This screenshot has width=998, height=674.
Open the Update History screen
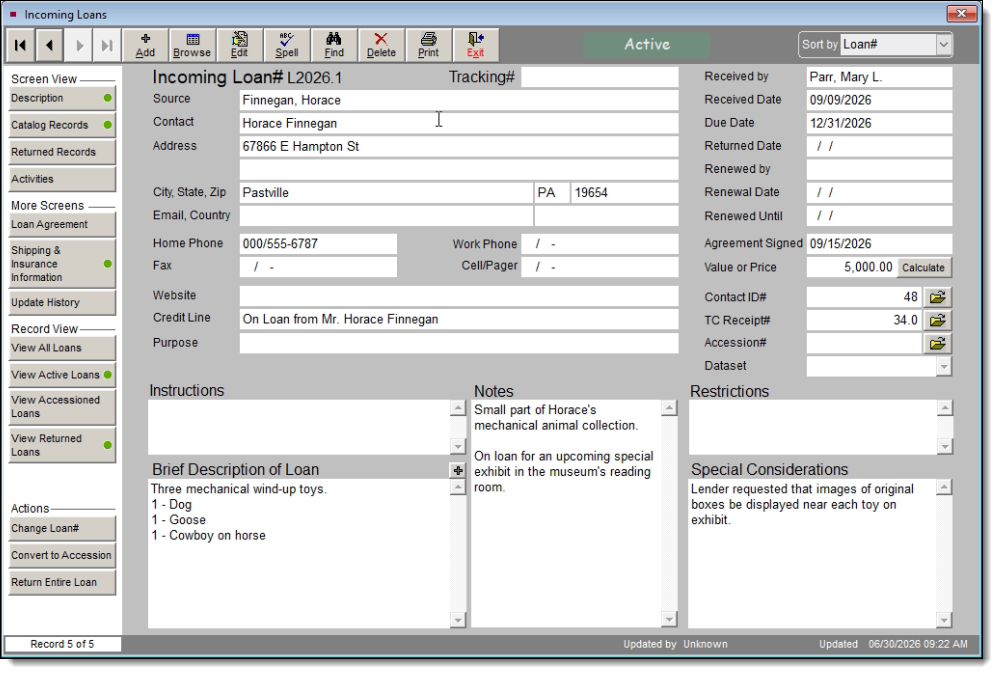pyautogui.click(x=62, y=303)
